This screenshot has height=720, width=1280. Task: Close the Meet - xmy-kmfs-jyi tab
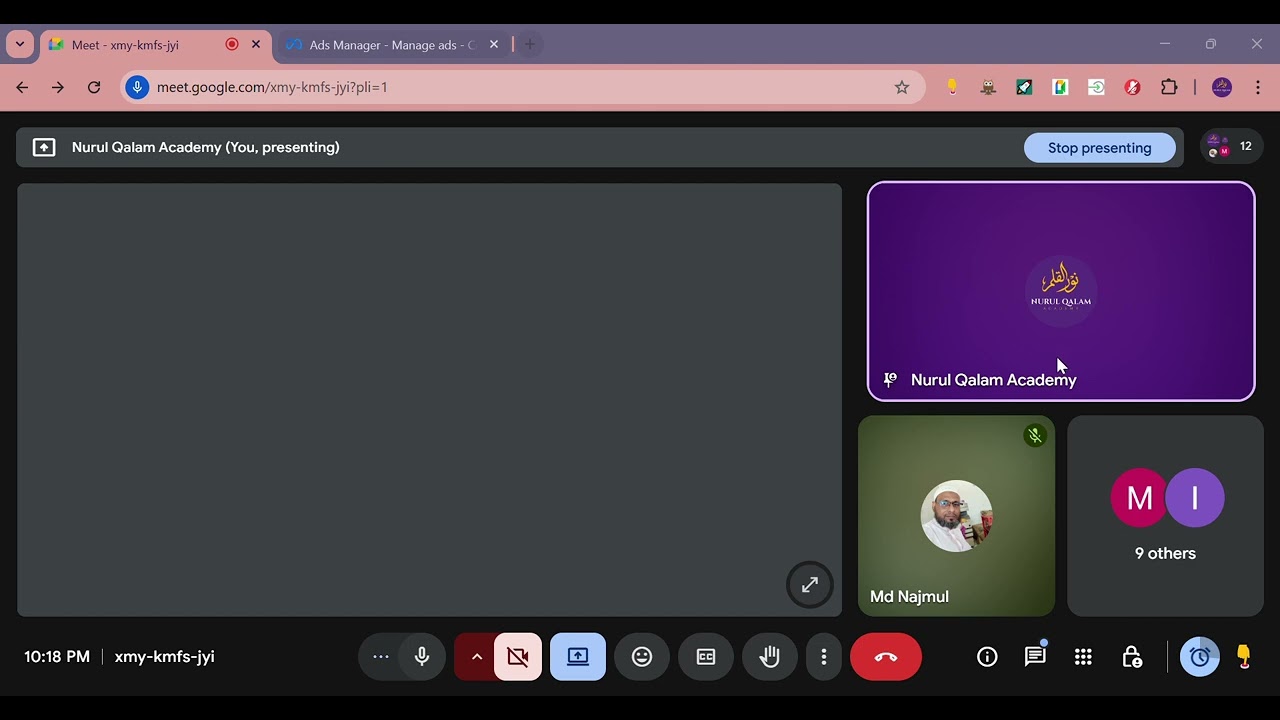(256, 45)
